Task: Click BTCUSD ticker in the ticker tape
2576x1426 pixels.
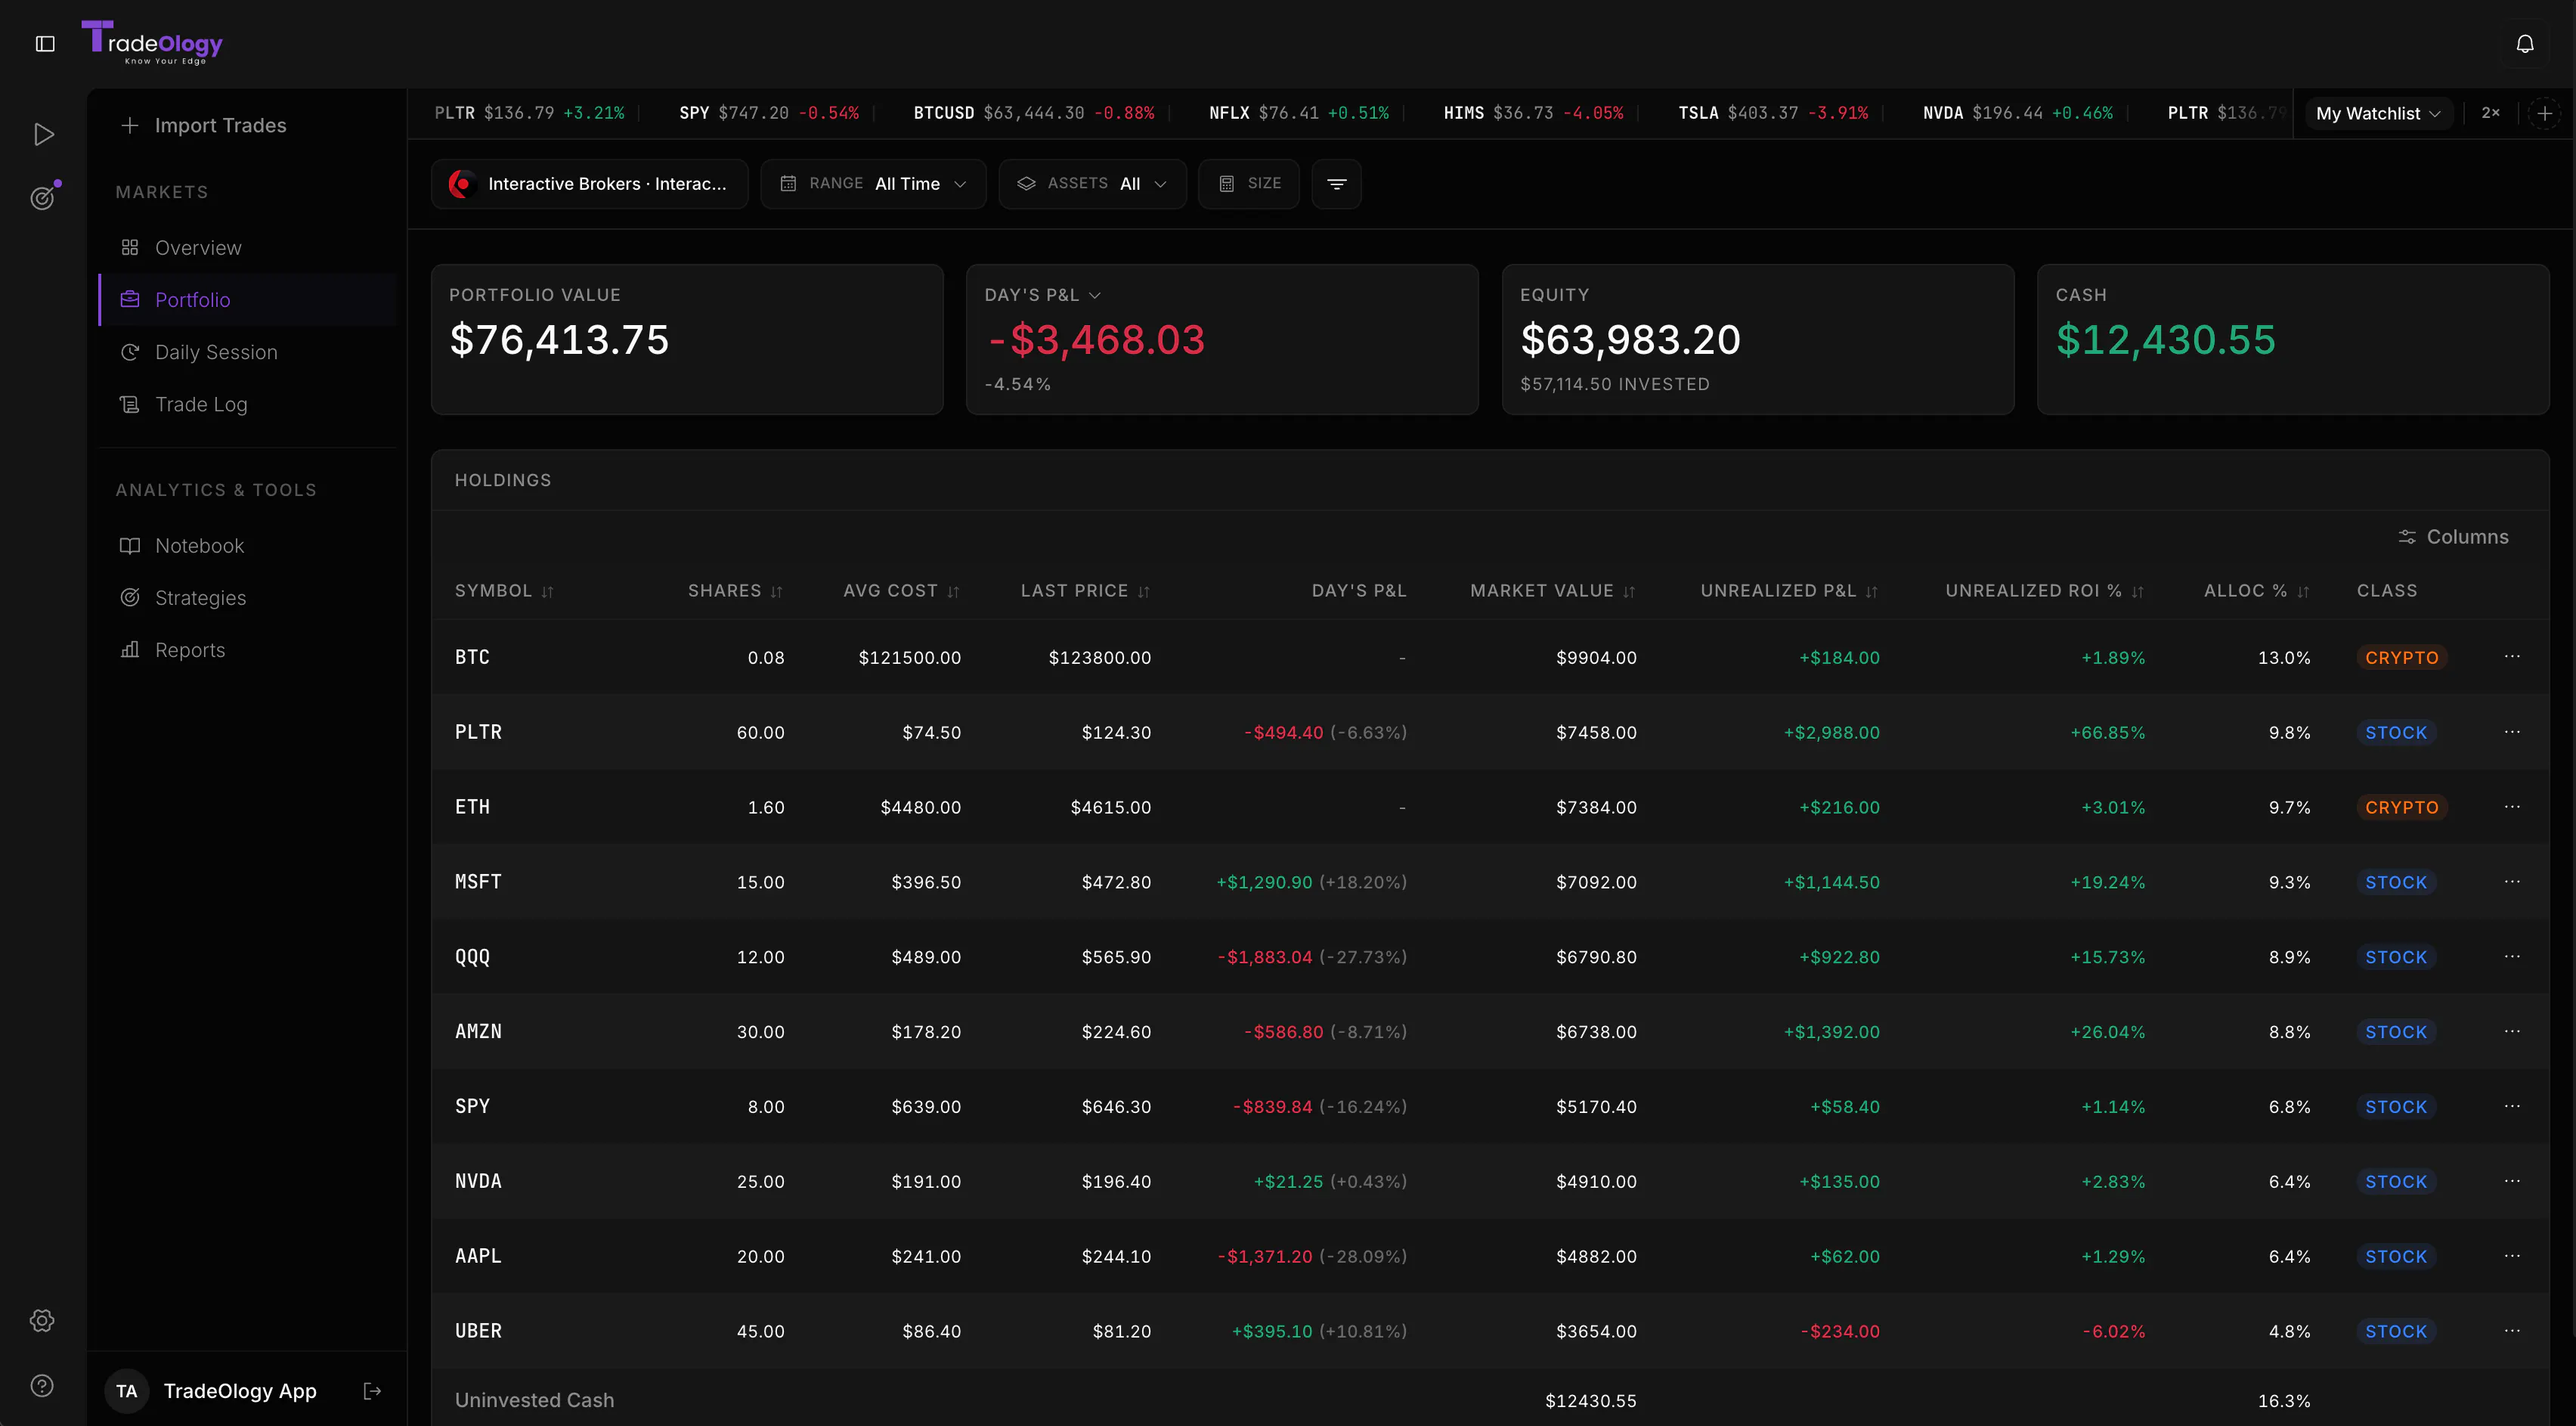Action: [1034, 113]
